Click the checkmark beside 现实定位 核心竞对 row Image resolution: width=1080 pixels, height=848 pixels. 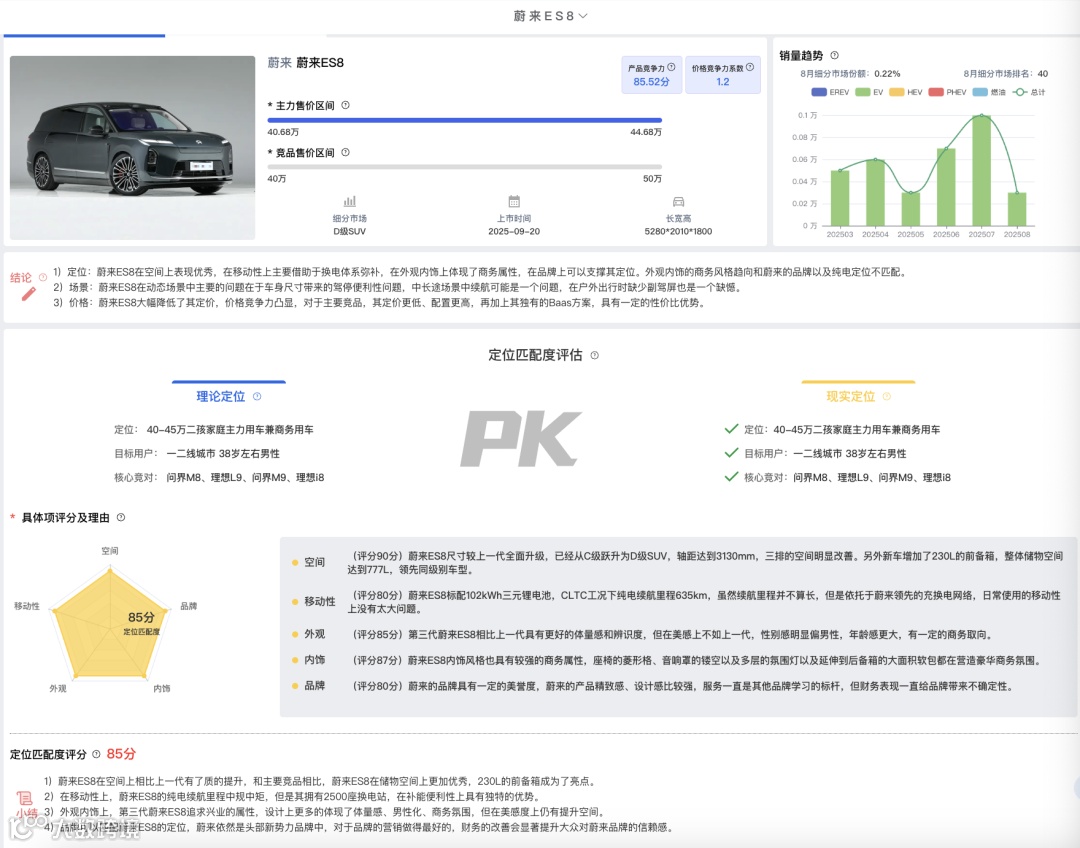pos(731,477)
